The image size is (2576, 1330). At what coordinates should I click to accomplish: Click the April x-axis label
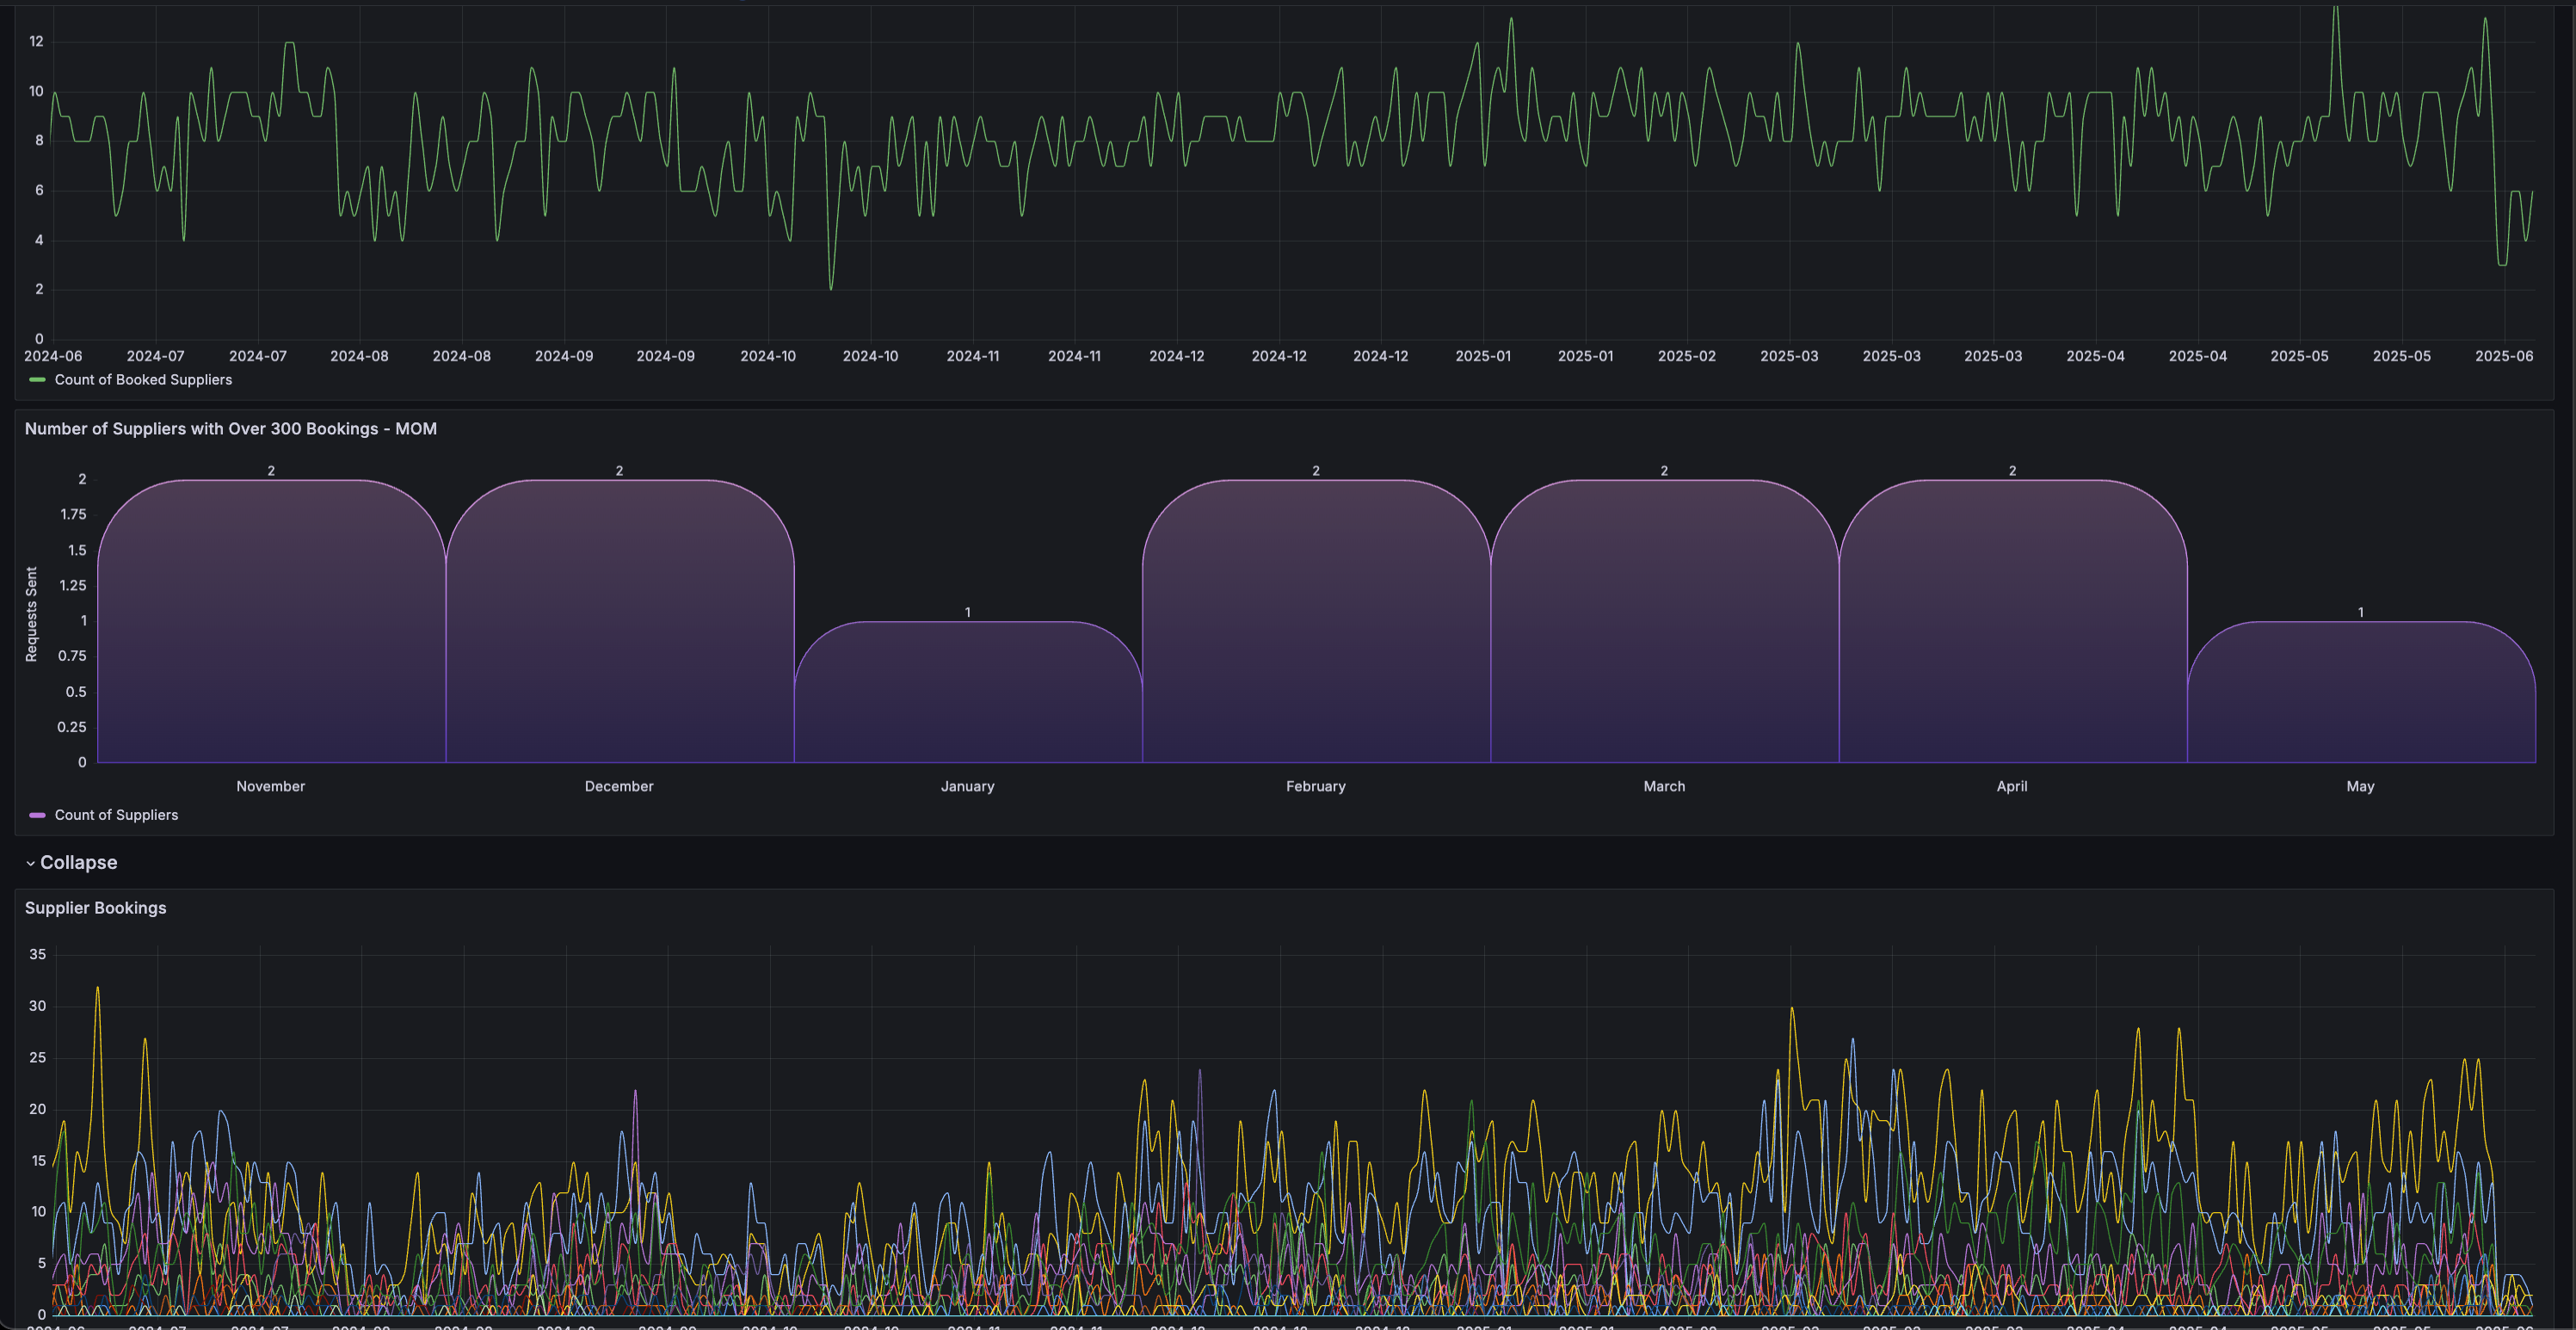(2012, 786)
